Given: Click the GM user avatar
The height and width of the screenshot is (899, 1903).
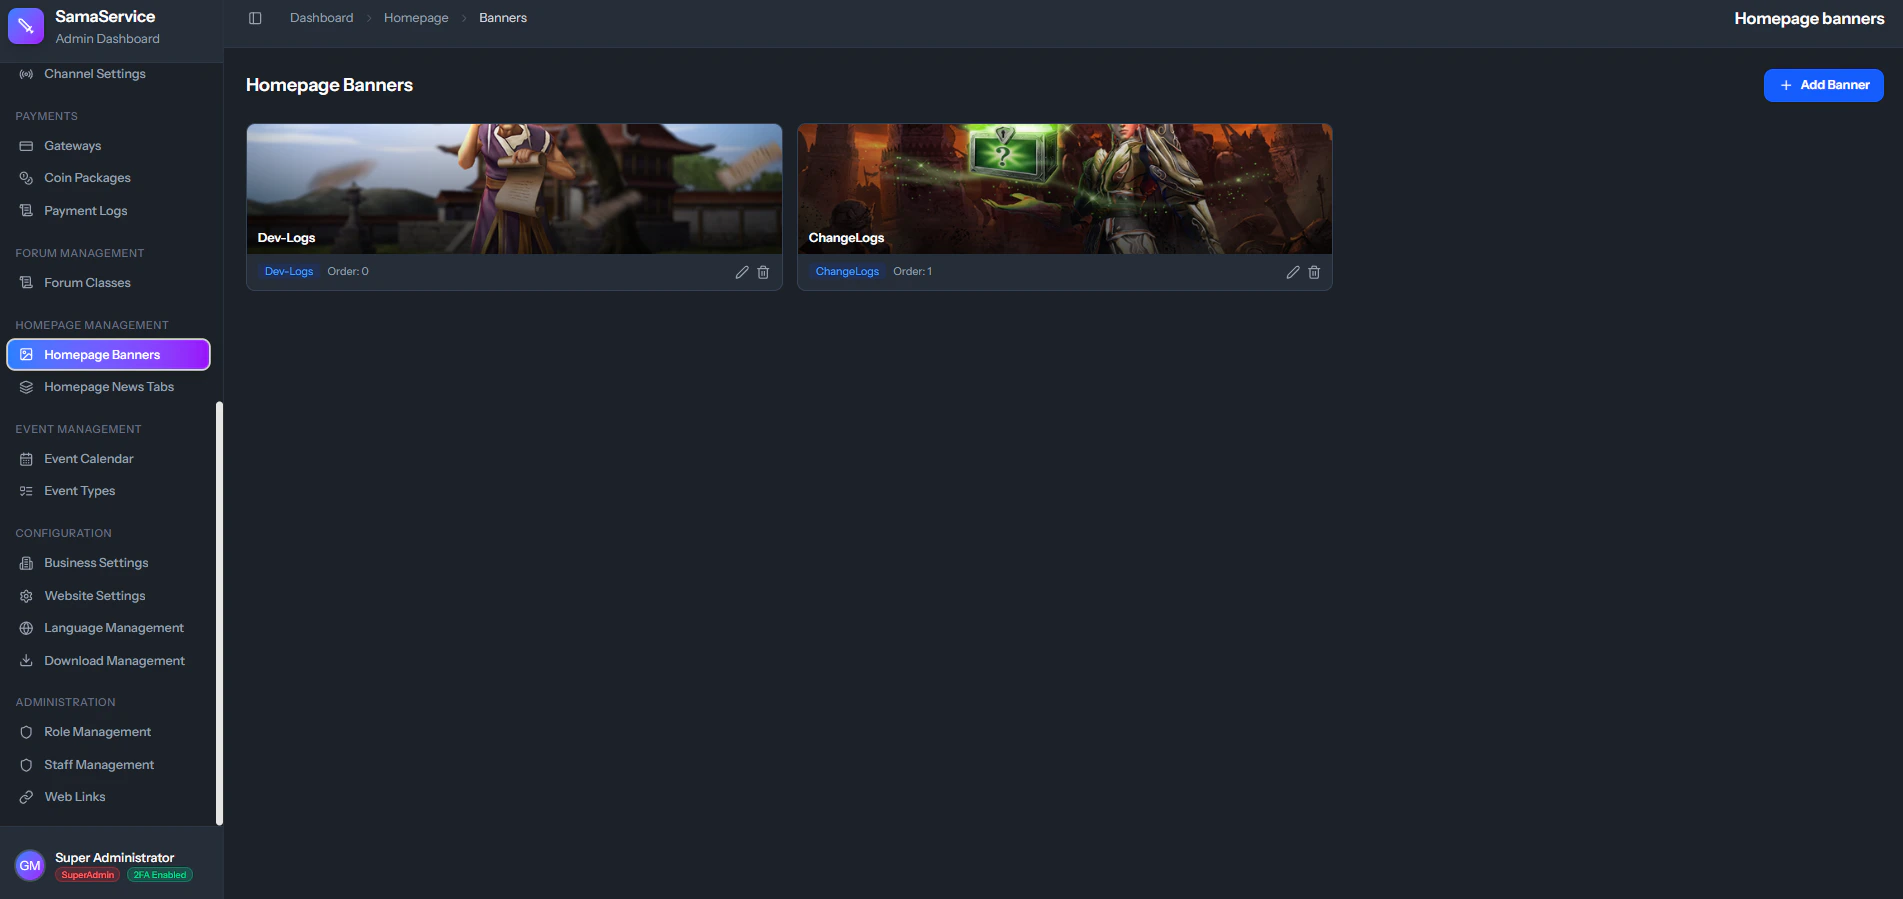Looking at the screenshot, I should click(x=30, y=865).
